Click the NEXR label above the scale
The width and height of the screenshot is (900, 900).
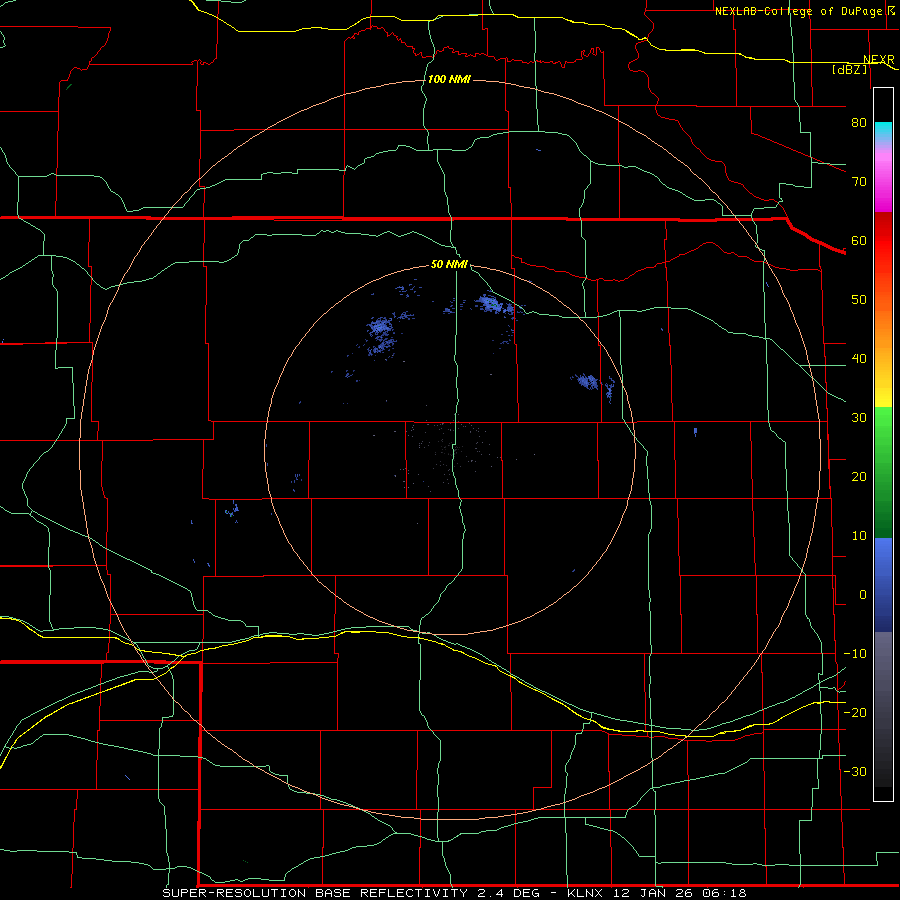[x=879, y=60]
